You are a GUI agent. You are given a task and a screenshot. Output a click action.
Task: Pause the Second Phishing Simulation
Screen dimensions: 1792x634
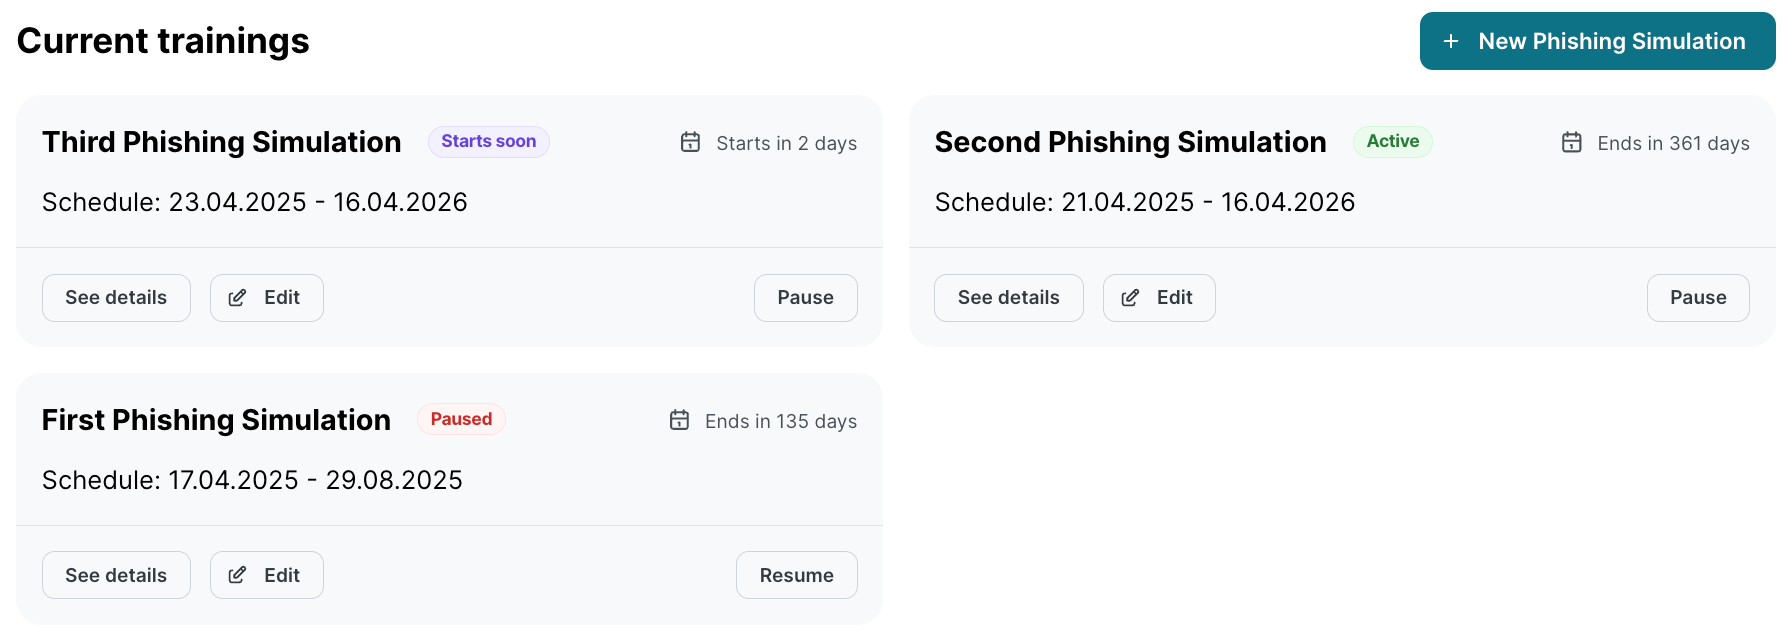click(1697, 298)
